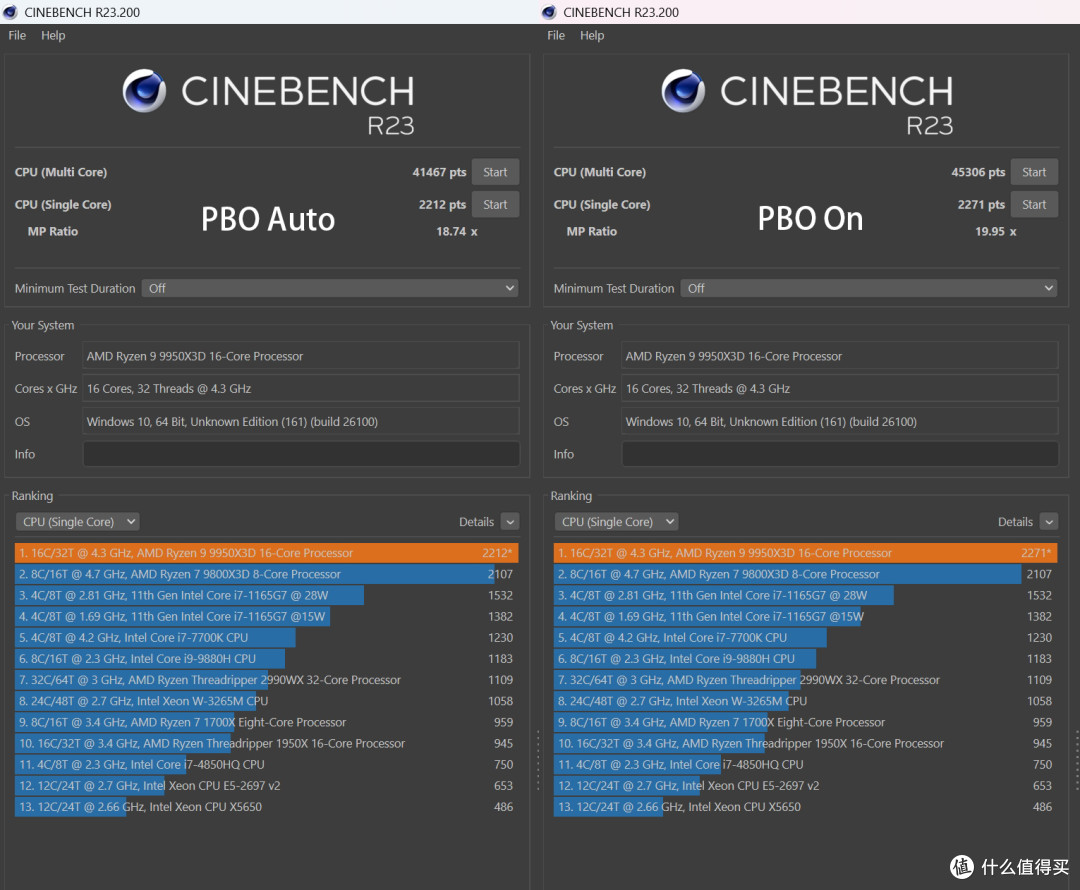Expand Minimum Test Duration dropdown in left window
The height and width of the screenshot is (890, 1080).
pyautogui.click(x=330, y=288)
